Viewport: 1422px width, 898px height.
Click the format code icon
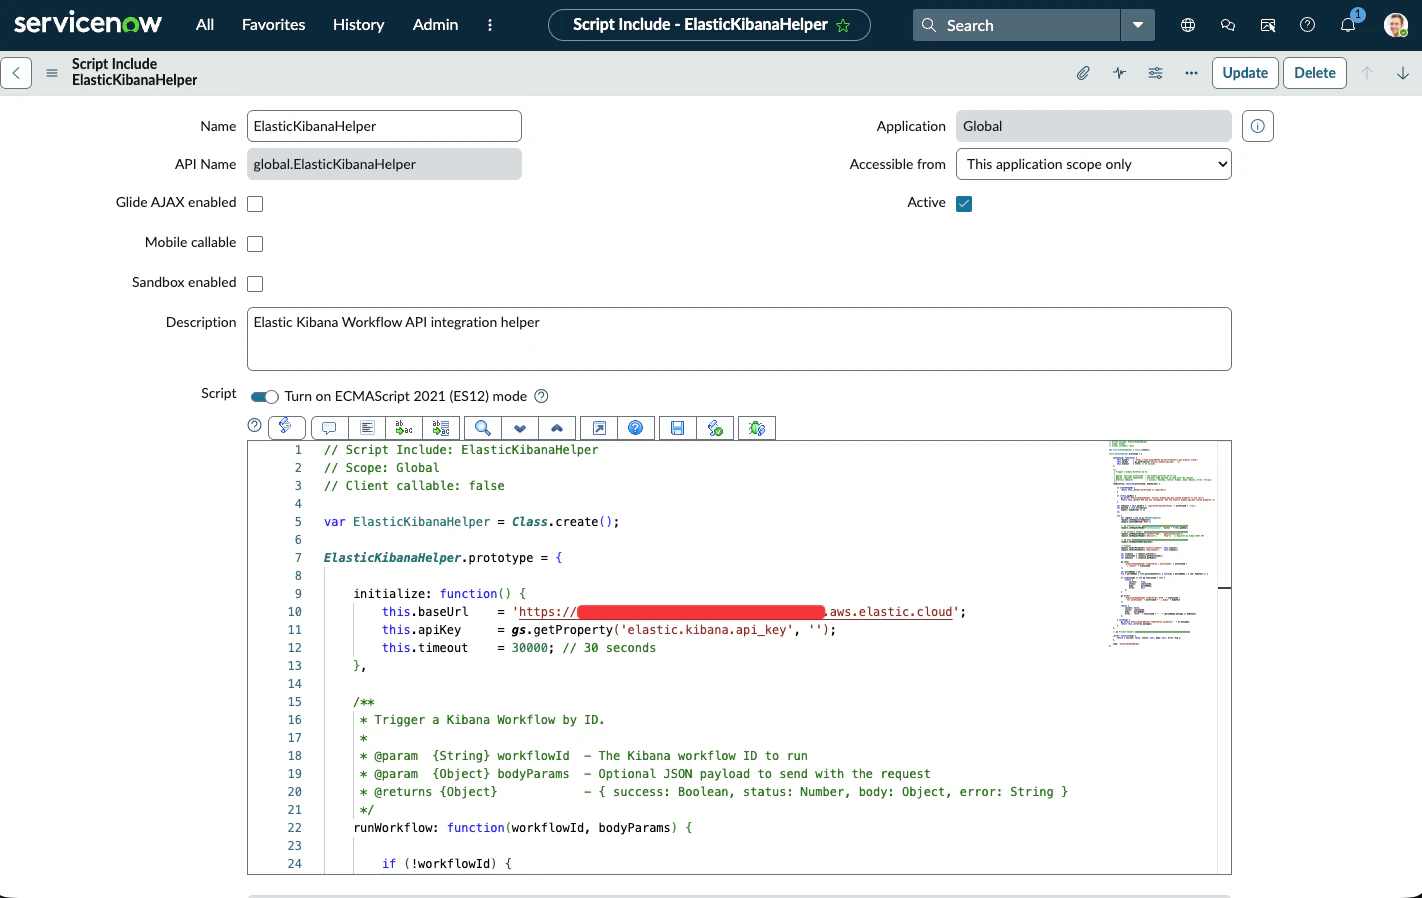(x=367, y=428)
